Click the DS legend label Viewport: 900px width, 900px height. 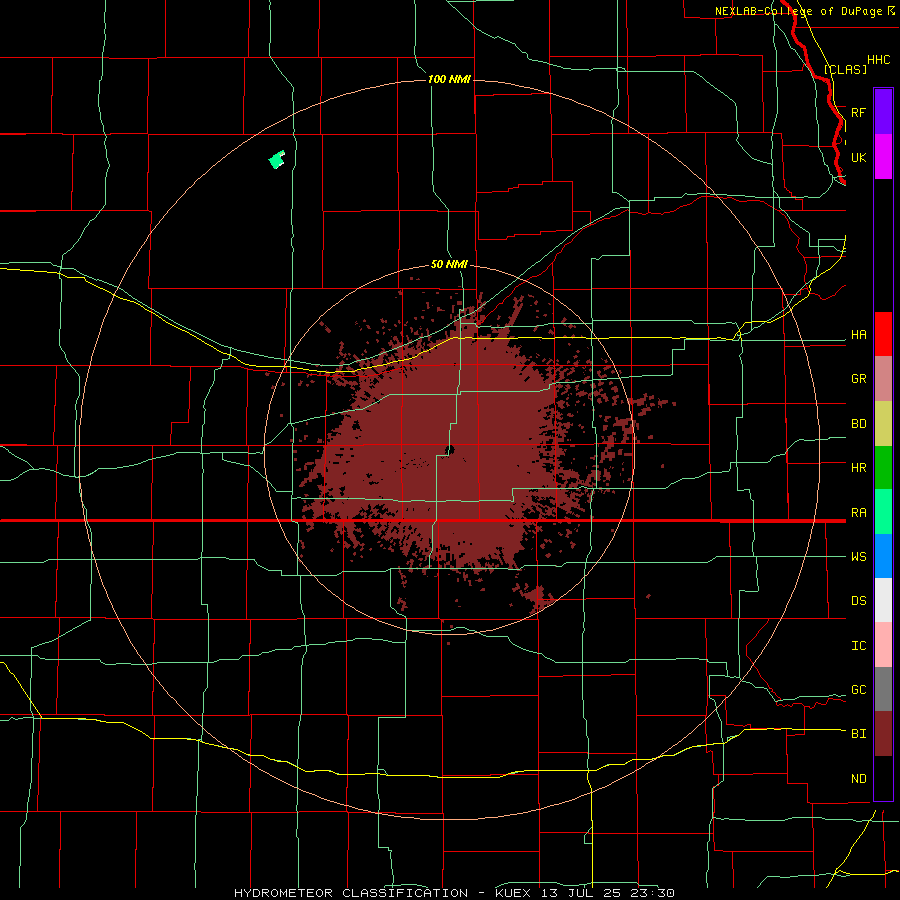point(858,601)
